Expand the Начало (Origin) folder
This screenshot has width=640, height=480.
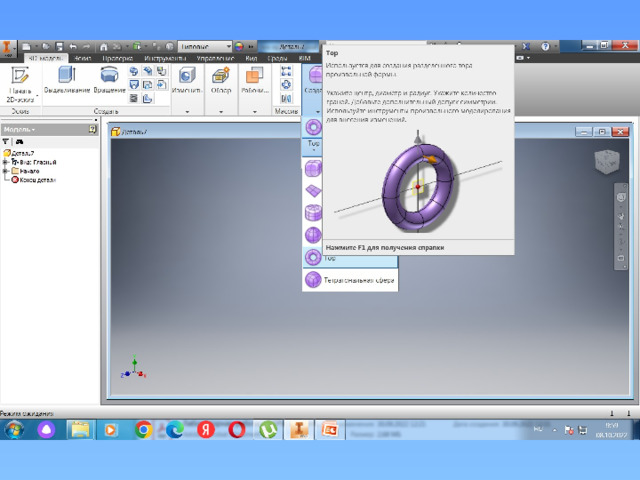pyautogui.click(x=6, y=170)
